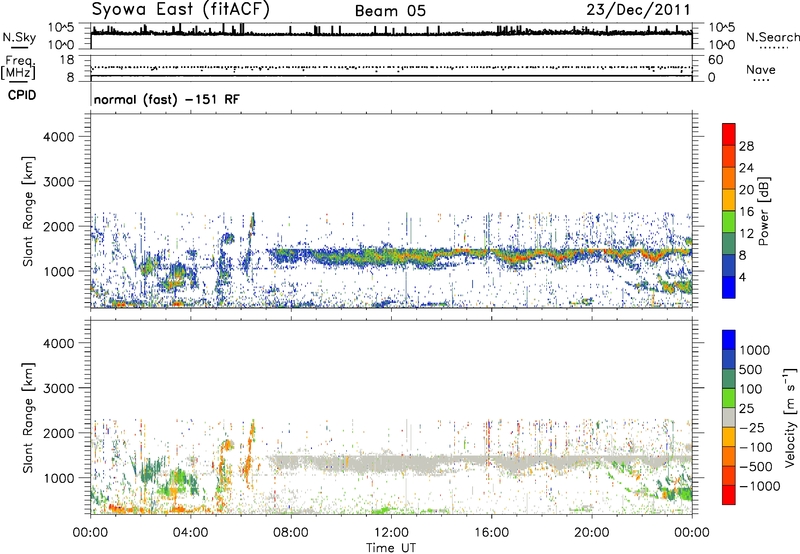Click the green velocity patch near 02:30 UT
This screenshot has width=800, height=554.
click(x=149, y=472)
